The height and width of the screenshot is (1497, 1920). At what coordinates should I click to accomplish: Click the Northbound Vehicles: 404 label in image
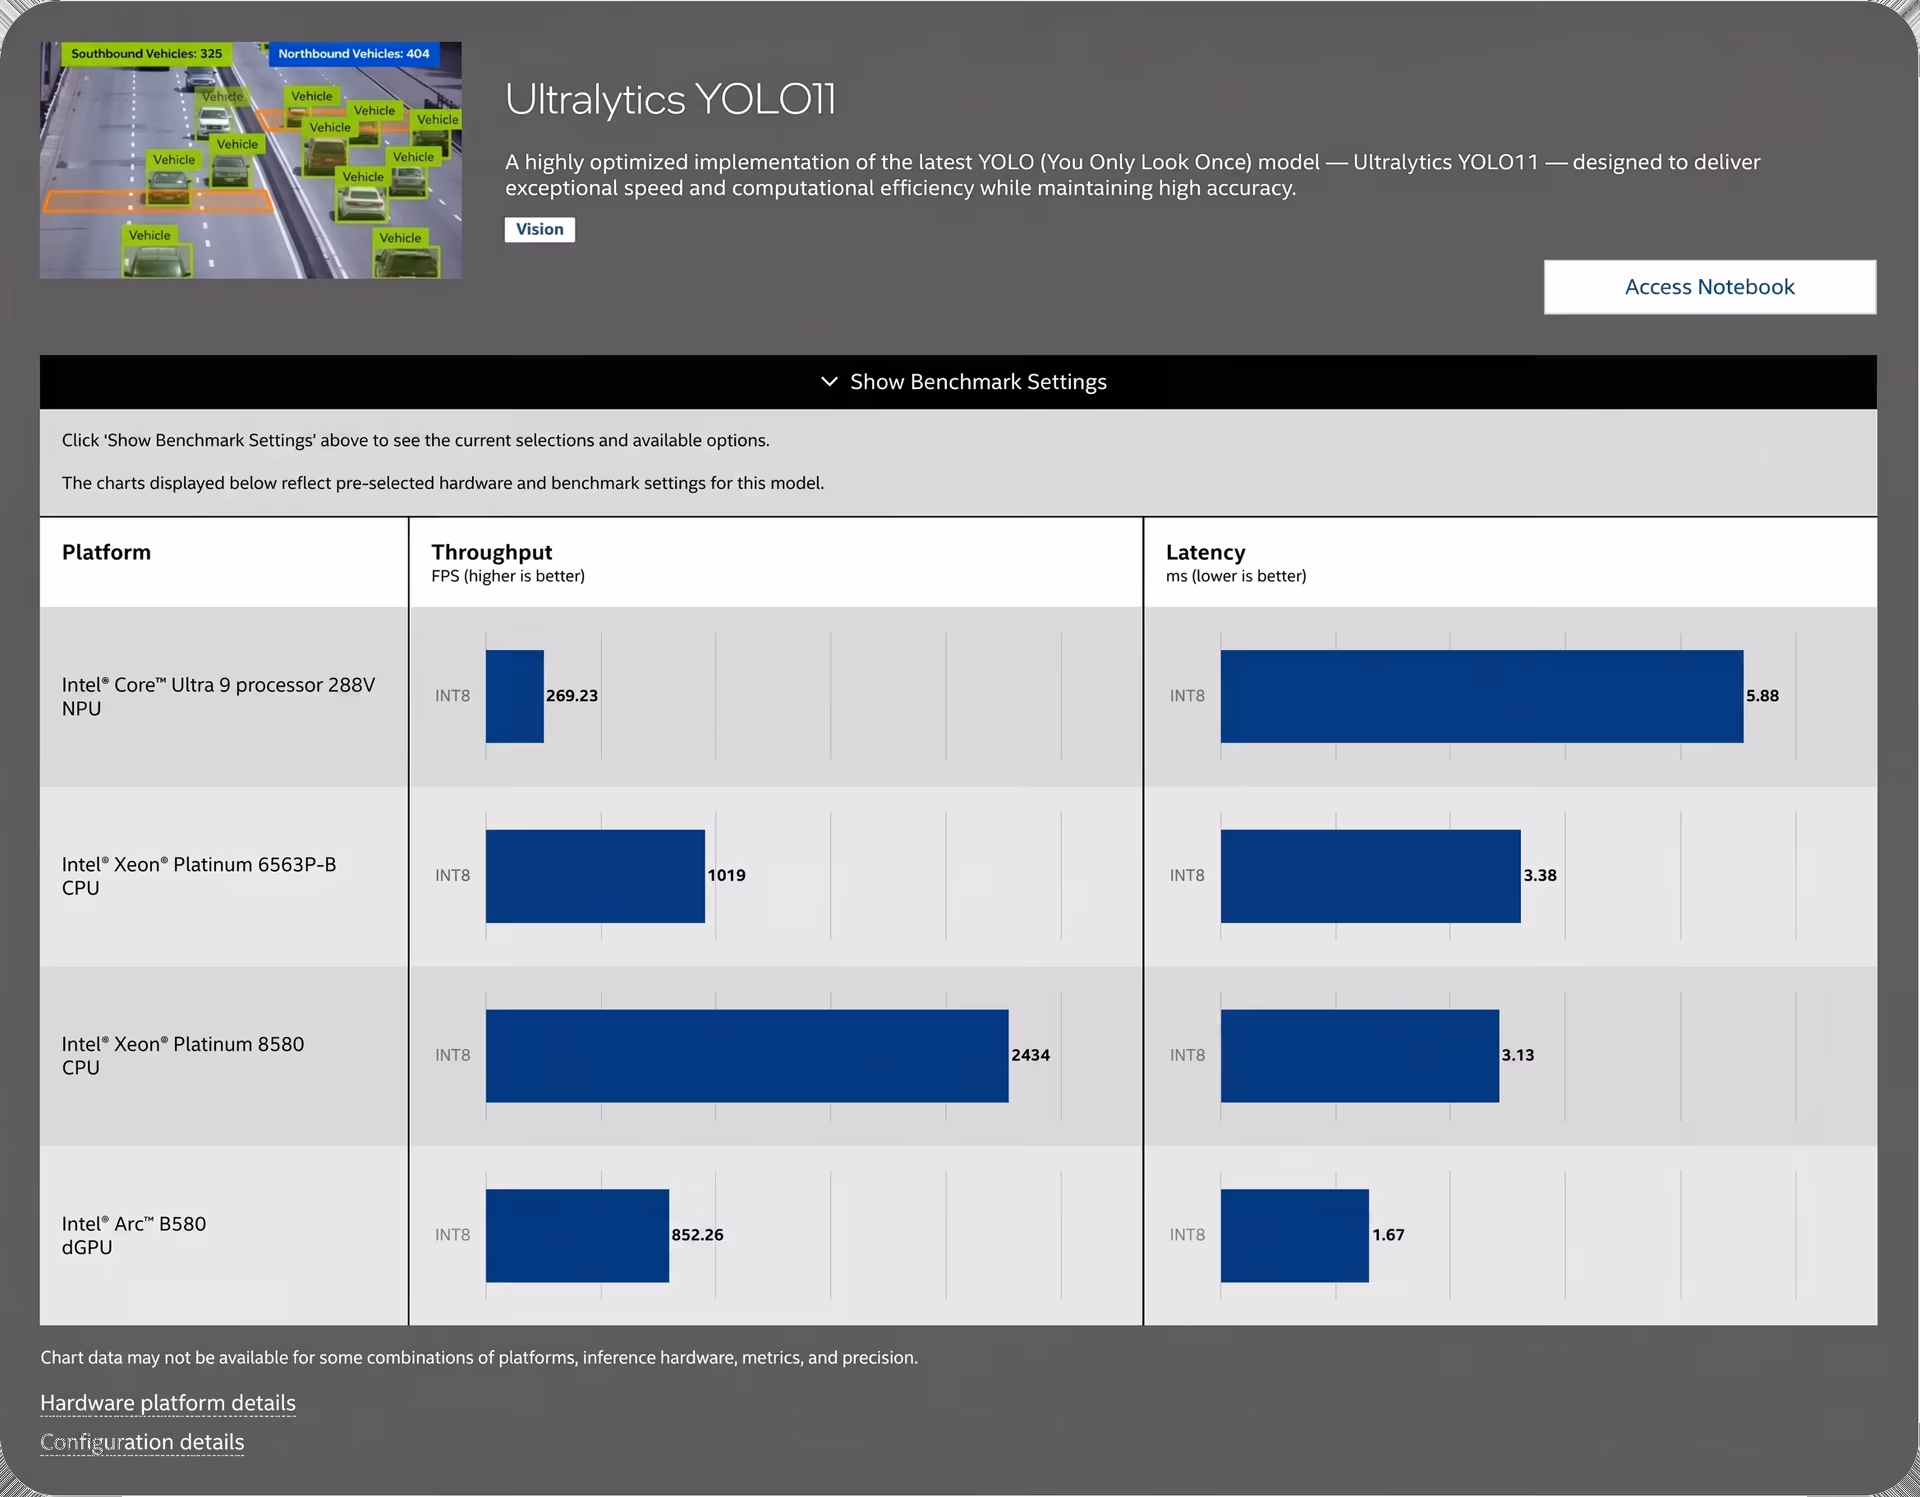coord(354,53)
